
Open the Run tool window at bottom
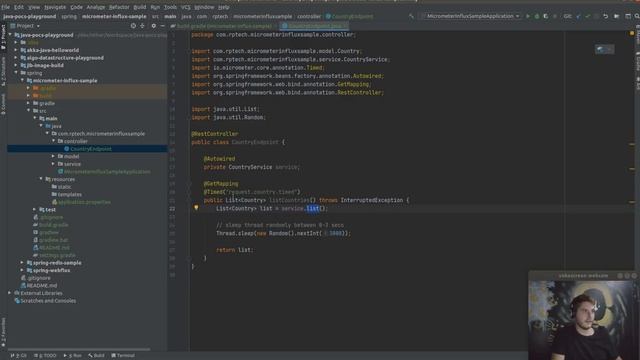(x=72, y=356)
